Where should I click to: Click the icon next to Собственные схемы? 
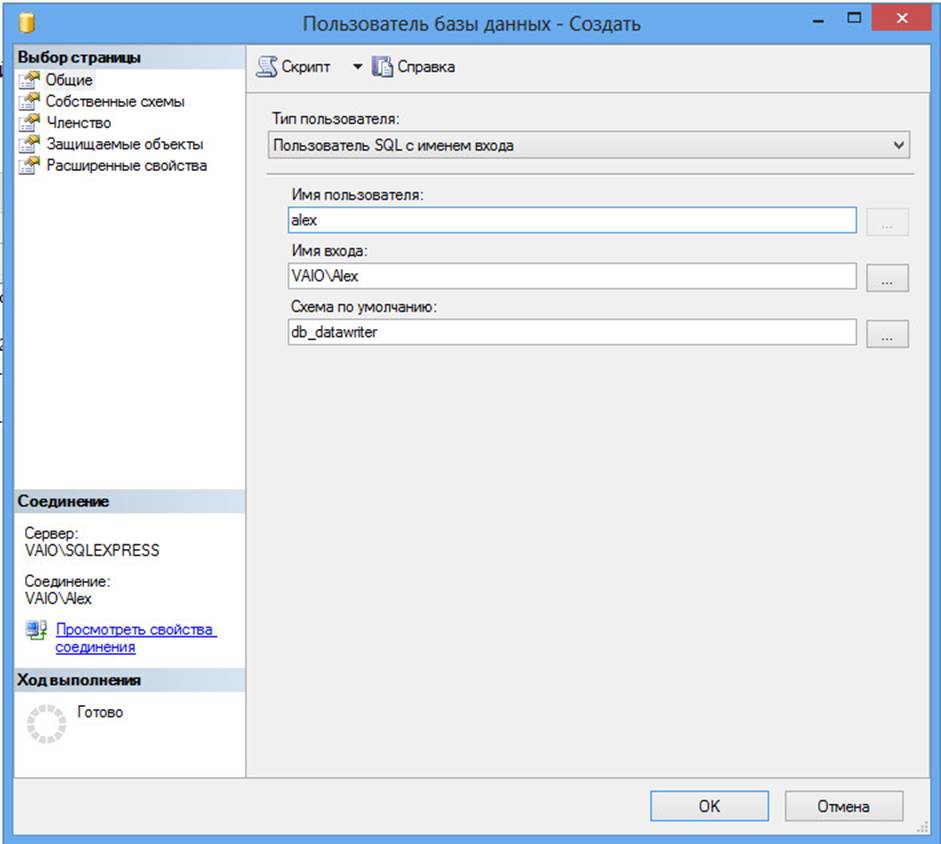pos(29,101)
